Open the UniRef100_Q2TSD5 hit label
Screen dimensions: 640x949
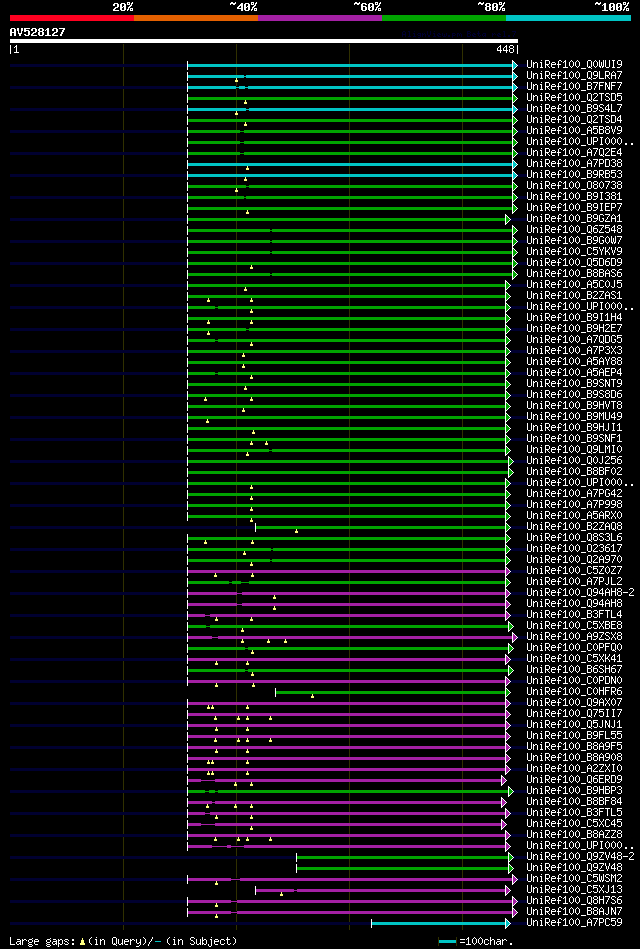575,97
